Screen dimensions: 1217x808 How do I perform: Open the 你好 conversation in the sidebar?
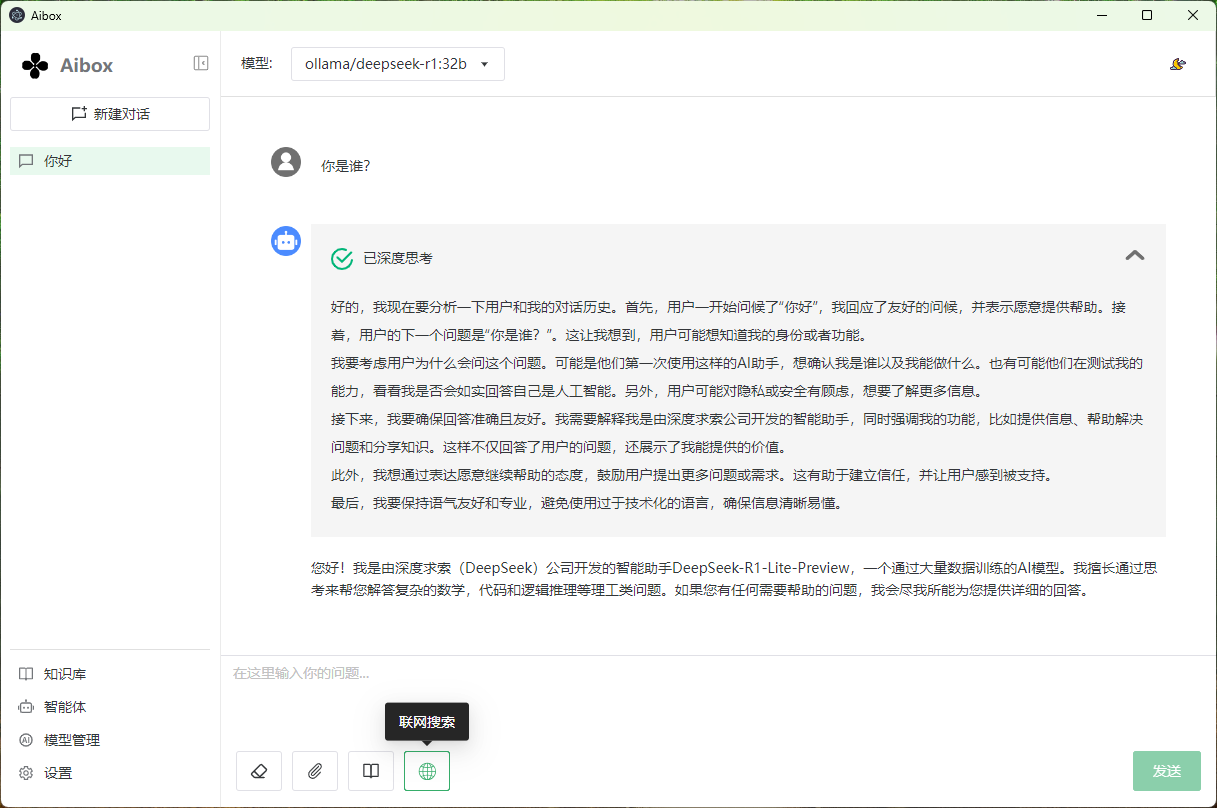click(x=110, y=161)
